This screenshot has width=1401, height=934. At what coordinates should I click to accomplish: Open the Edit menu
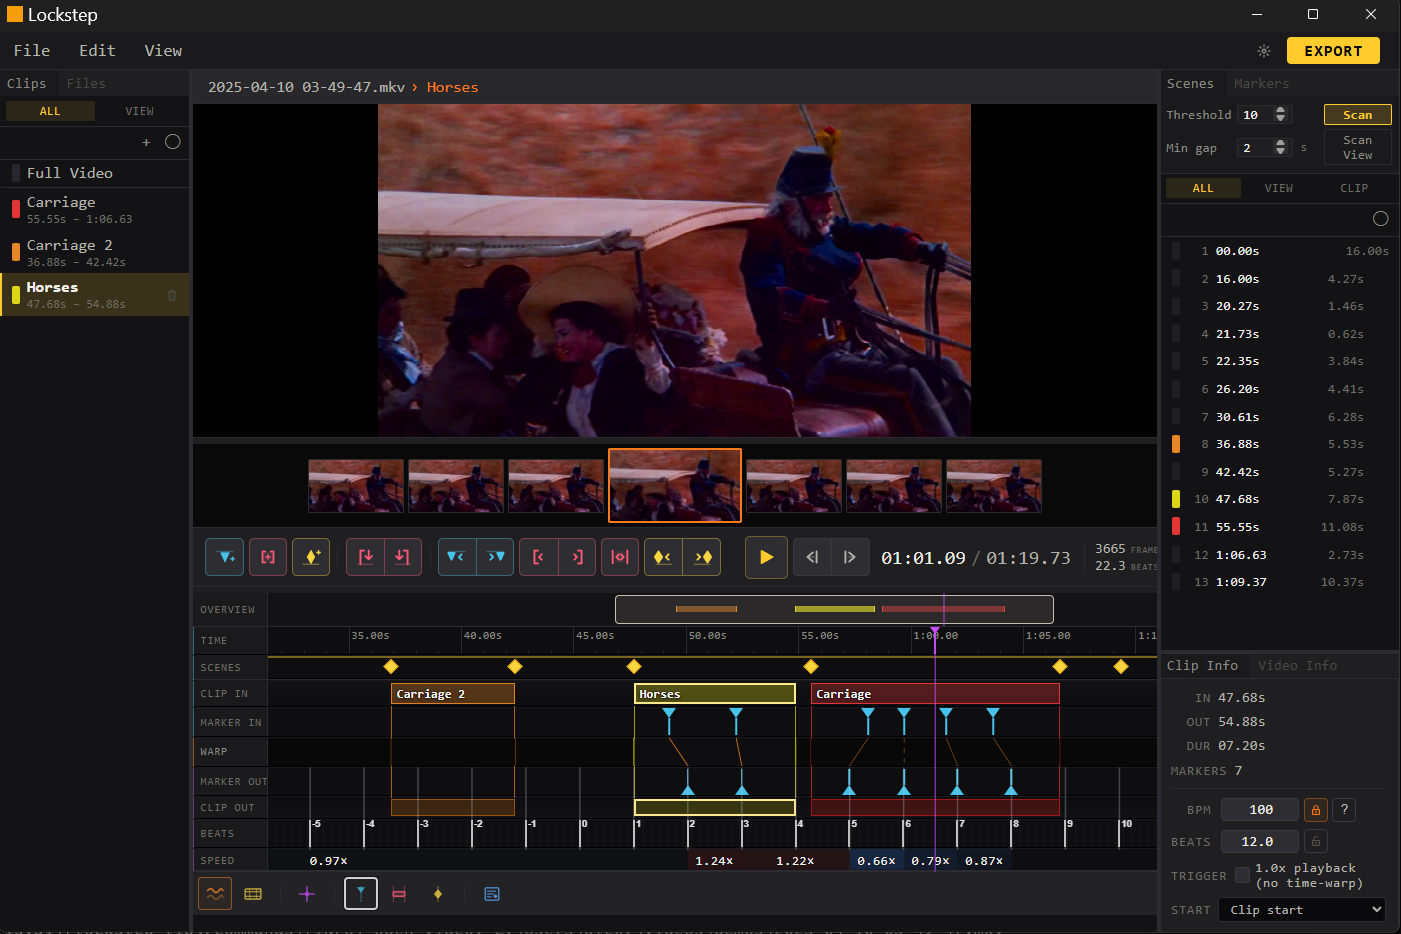(x=97, y=51)
